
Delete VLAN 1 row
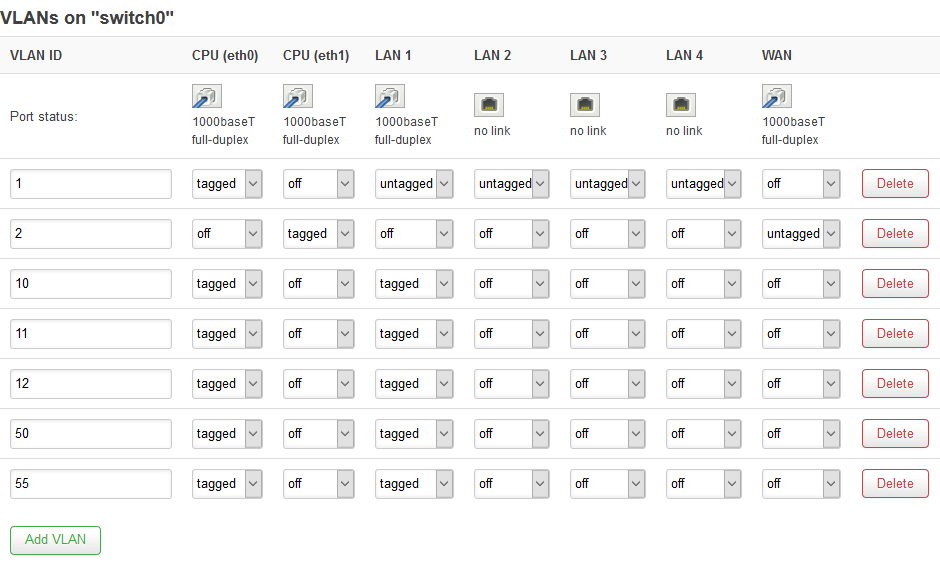[x=895, y=183]
